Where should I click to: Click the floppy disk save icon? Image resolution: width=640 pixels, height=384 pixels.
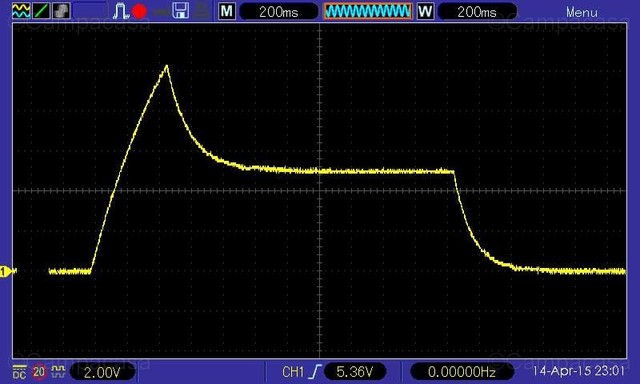tap(180, 11)
